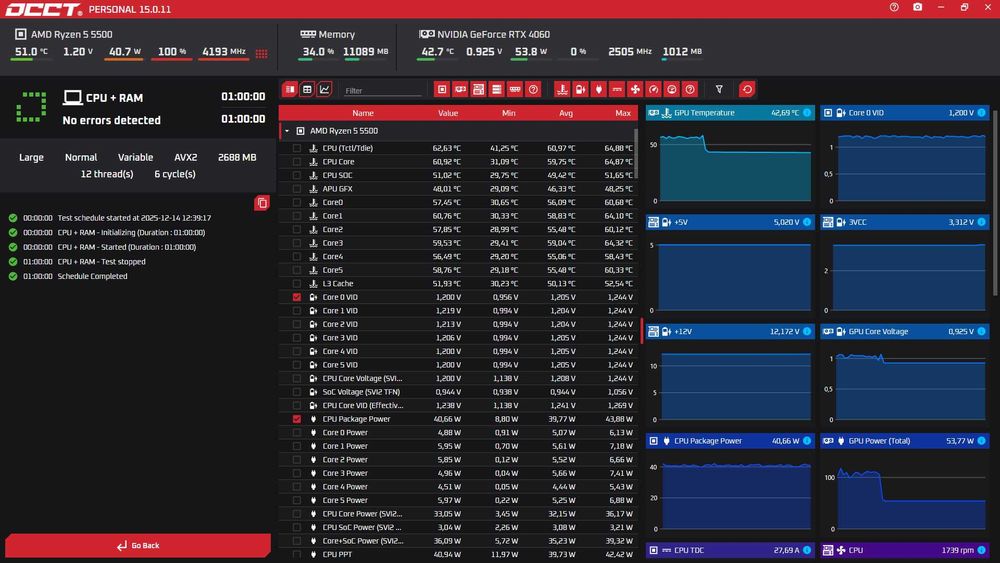This screenshot has width=1000, height=563.
Task: Click the CPU fan rpm graph header
Action: [x=905, y=550]
